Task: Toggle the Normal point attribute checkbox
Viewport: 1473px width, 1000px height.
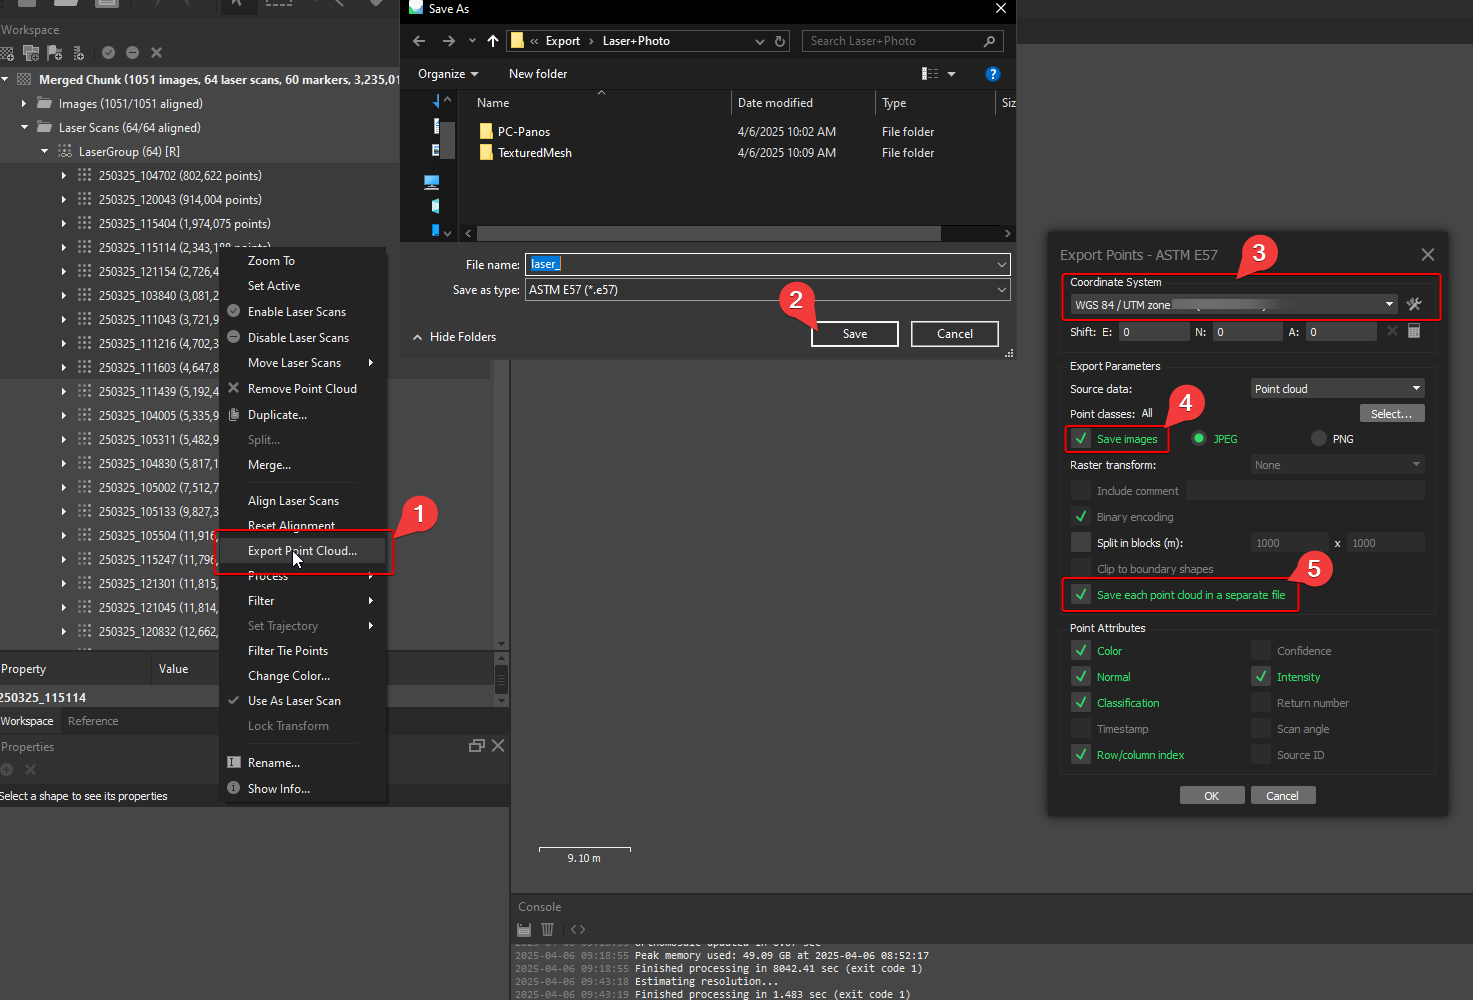Action: click(x=1081, y=676)
